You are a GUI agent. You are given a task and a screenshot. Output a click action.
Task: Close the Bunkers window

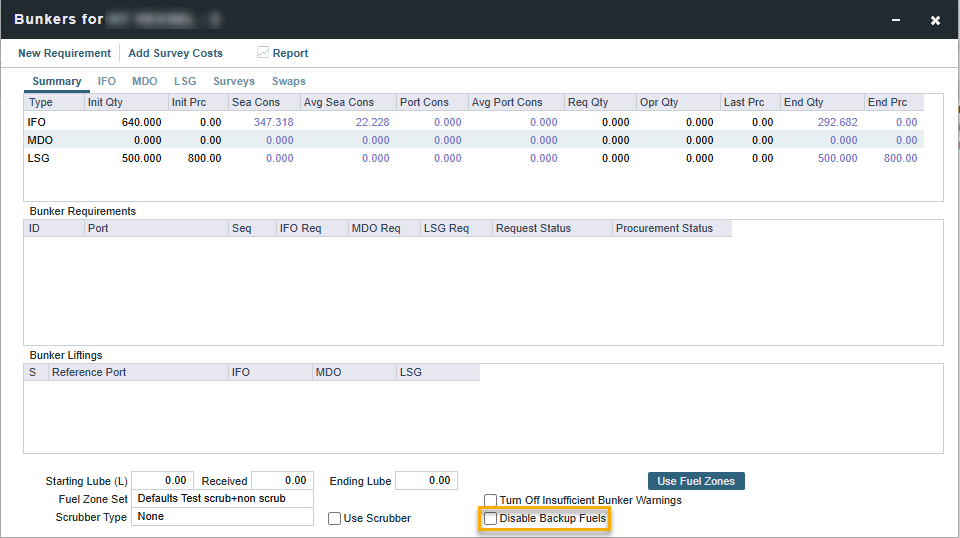[935, 20]
